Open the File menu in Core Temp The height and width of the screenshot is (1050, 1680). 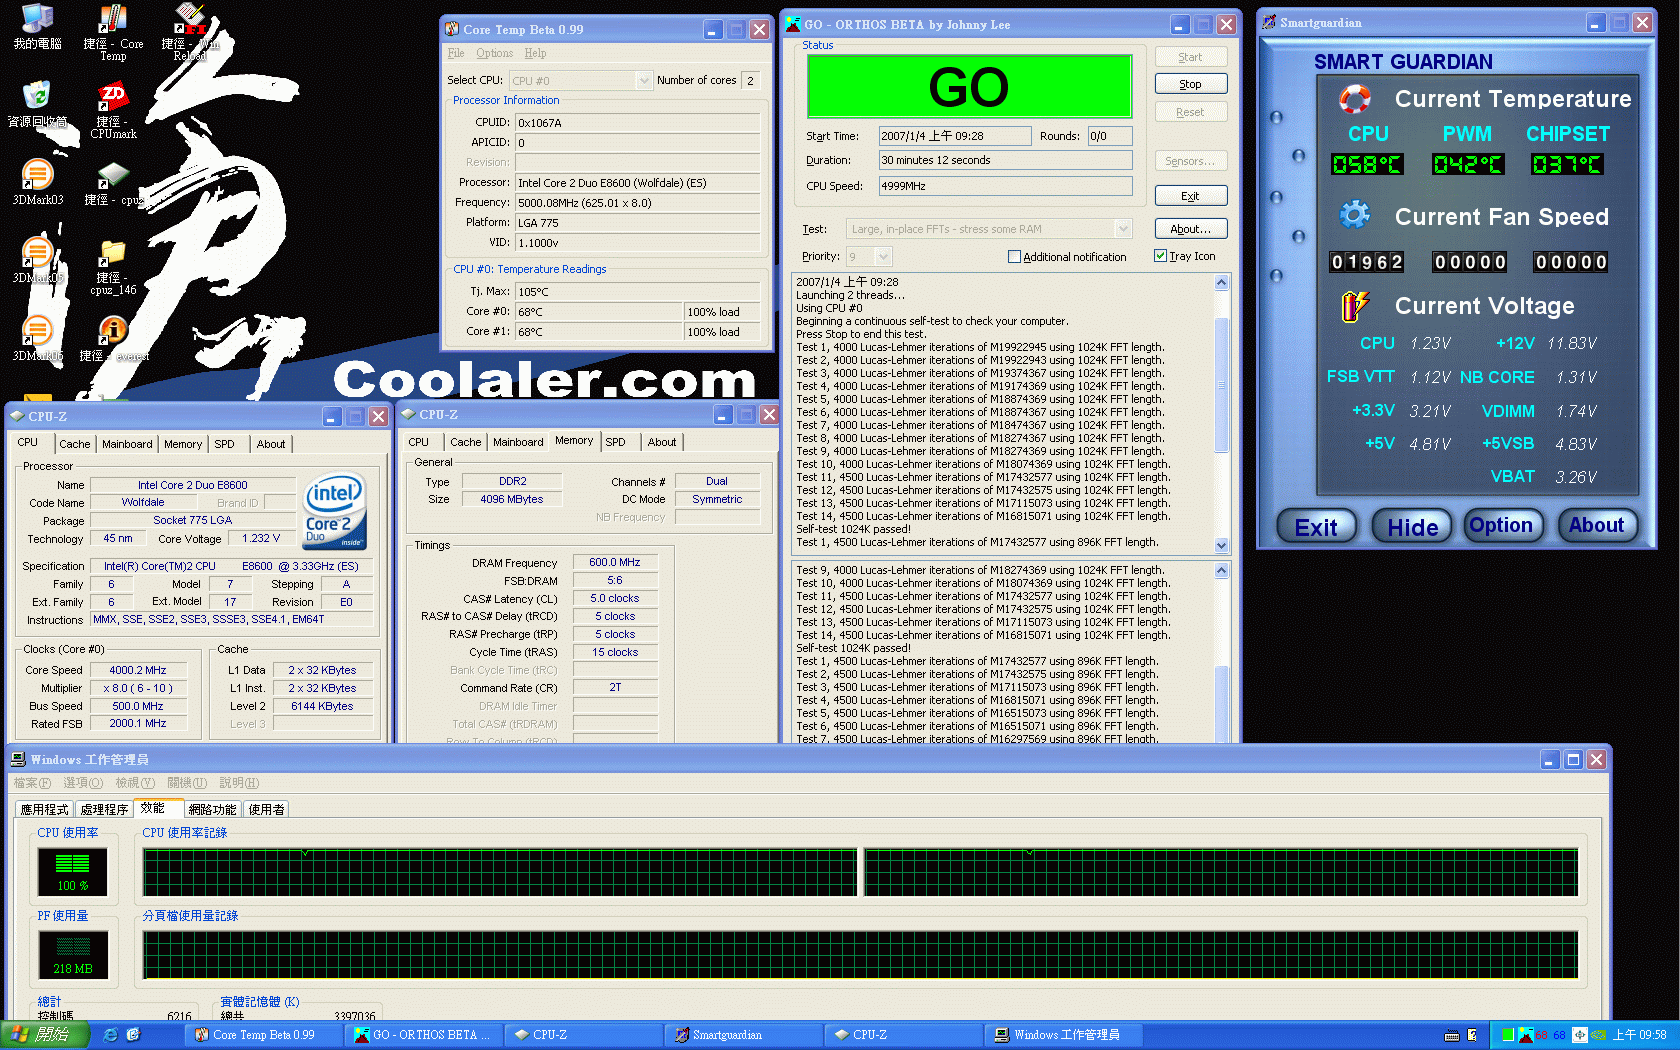tap(456, 53)
